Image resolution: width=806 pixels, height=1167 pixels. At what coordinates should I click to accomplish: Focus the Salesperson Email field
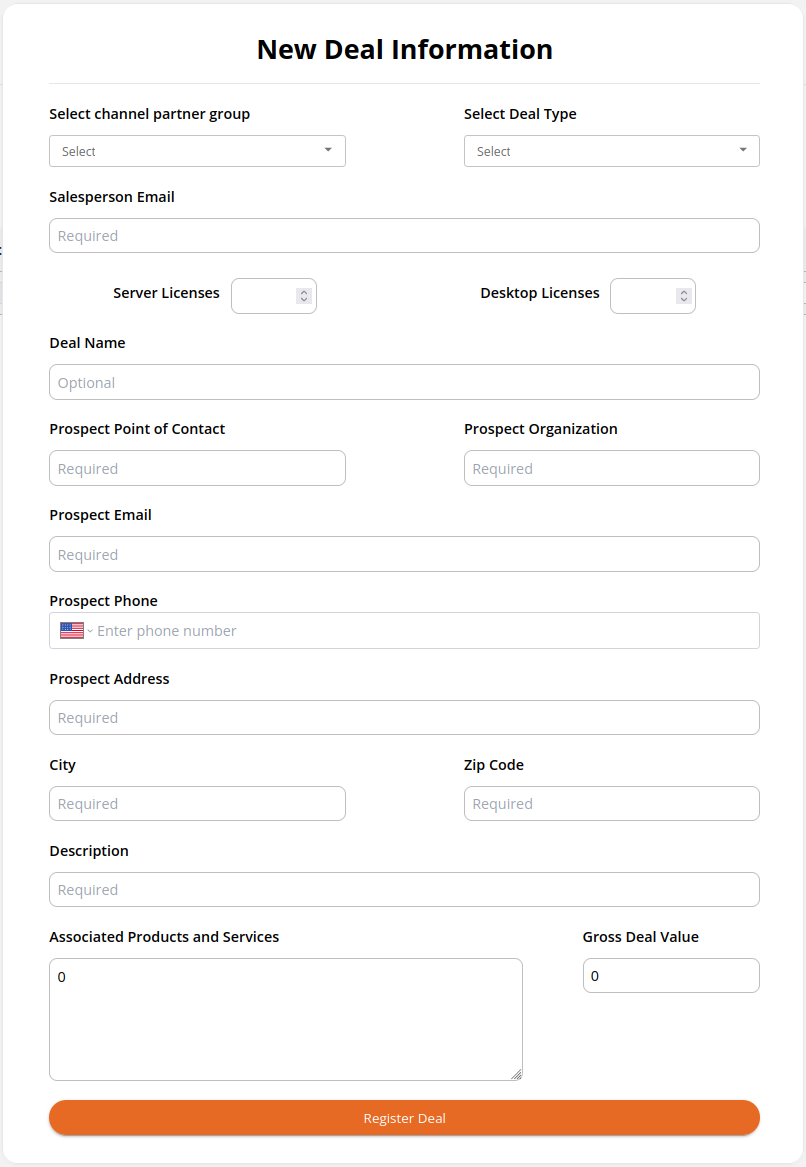pyautogui.click(x=404, y=235)
